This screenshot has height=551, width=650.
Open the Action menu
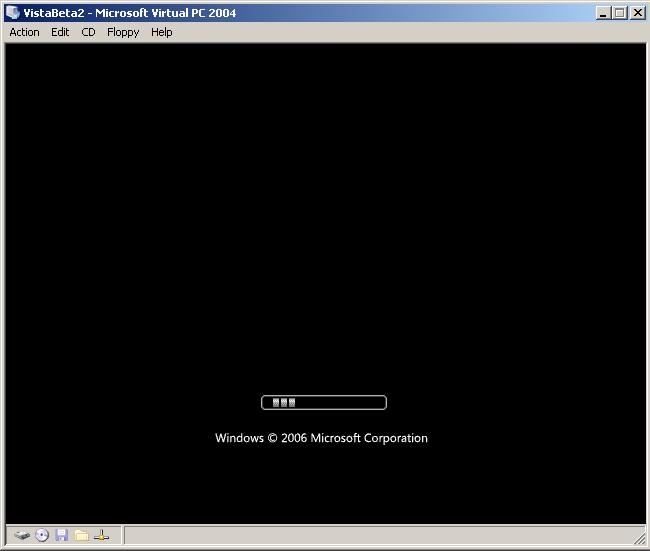coord(24,32)
